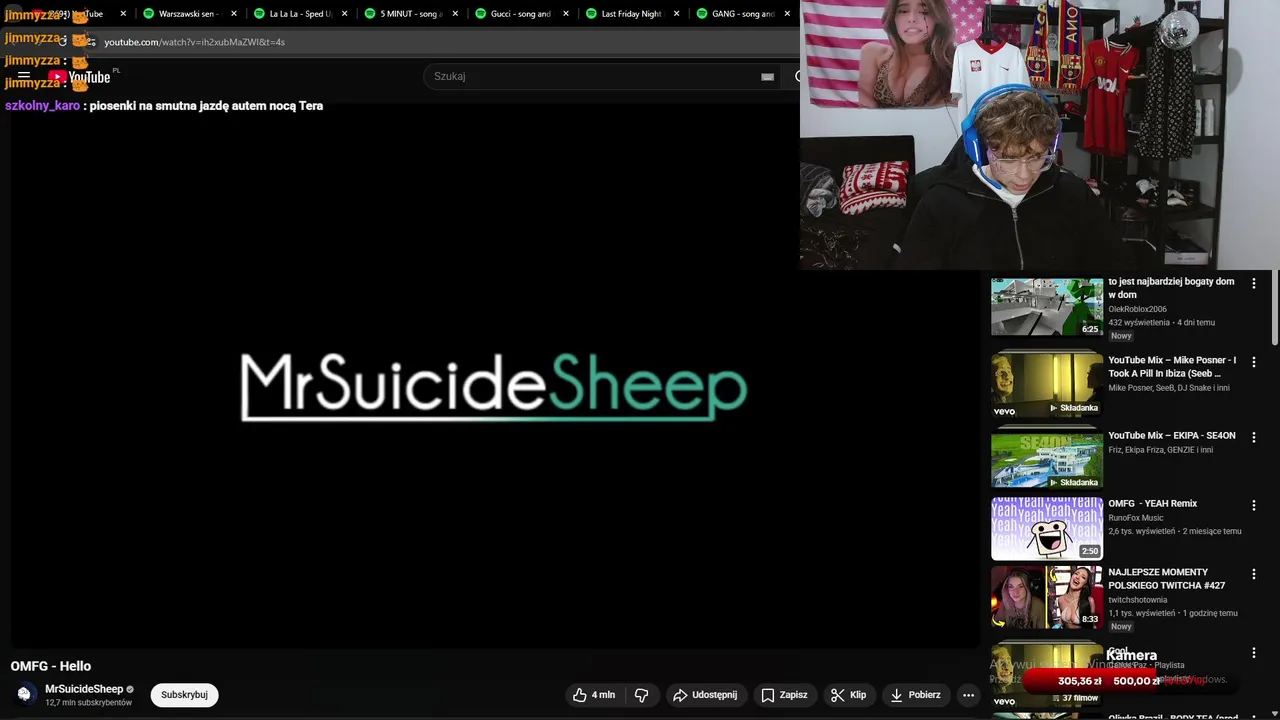Close the 5 MINUT tab
The height and width of the screenshot is (720, 1280).
click(x=455, y=14)
